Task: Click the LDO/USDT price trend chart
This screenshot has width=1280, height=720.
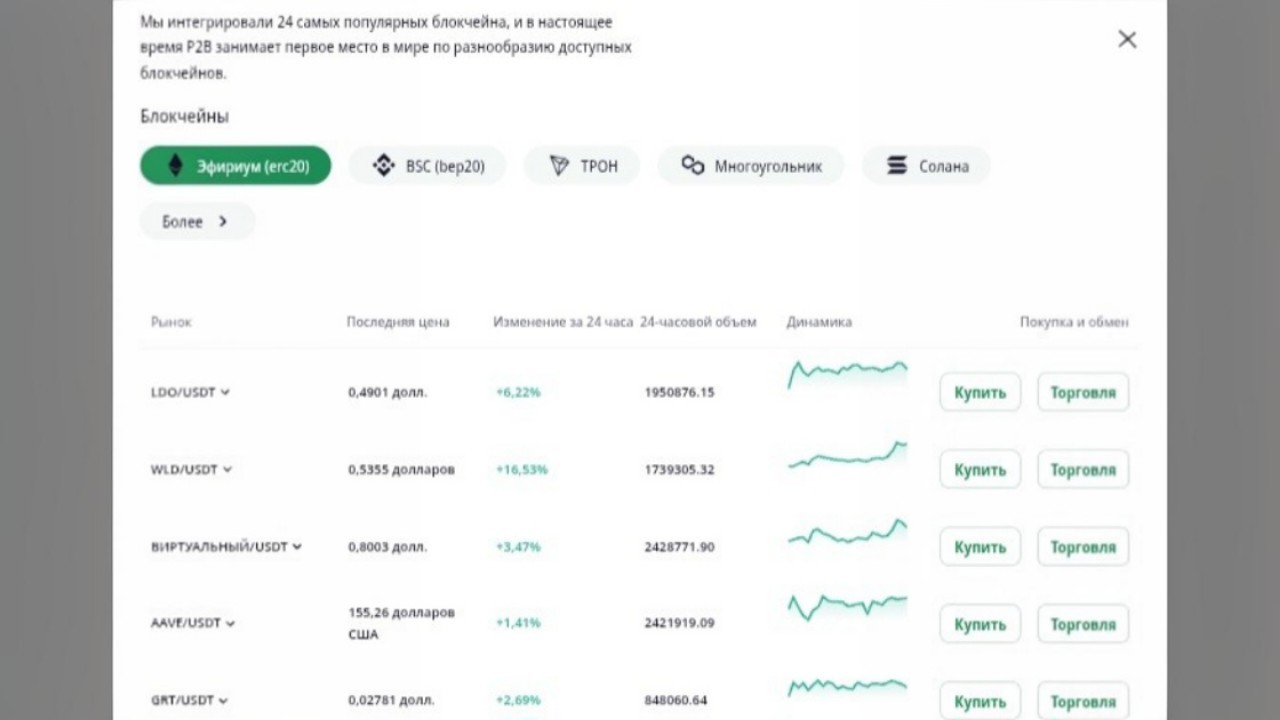Action: [x=848, y=375]
